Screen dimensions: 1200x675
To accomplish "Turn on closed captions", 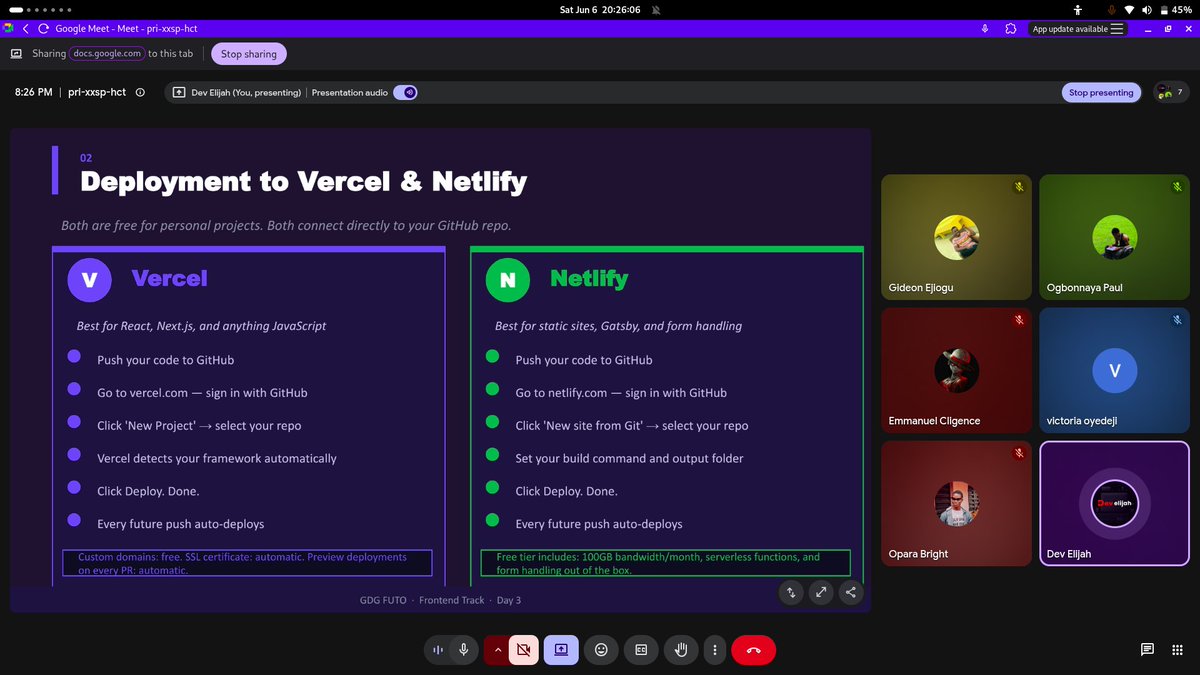I will coord(641,650).
